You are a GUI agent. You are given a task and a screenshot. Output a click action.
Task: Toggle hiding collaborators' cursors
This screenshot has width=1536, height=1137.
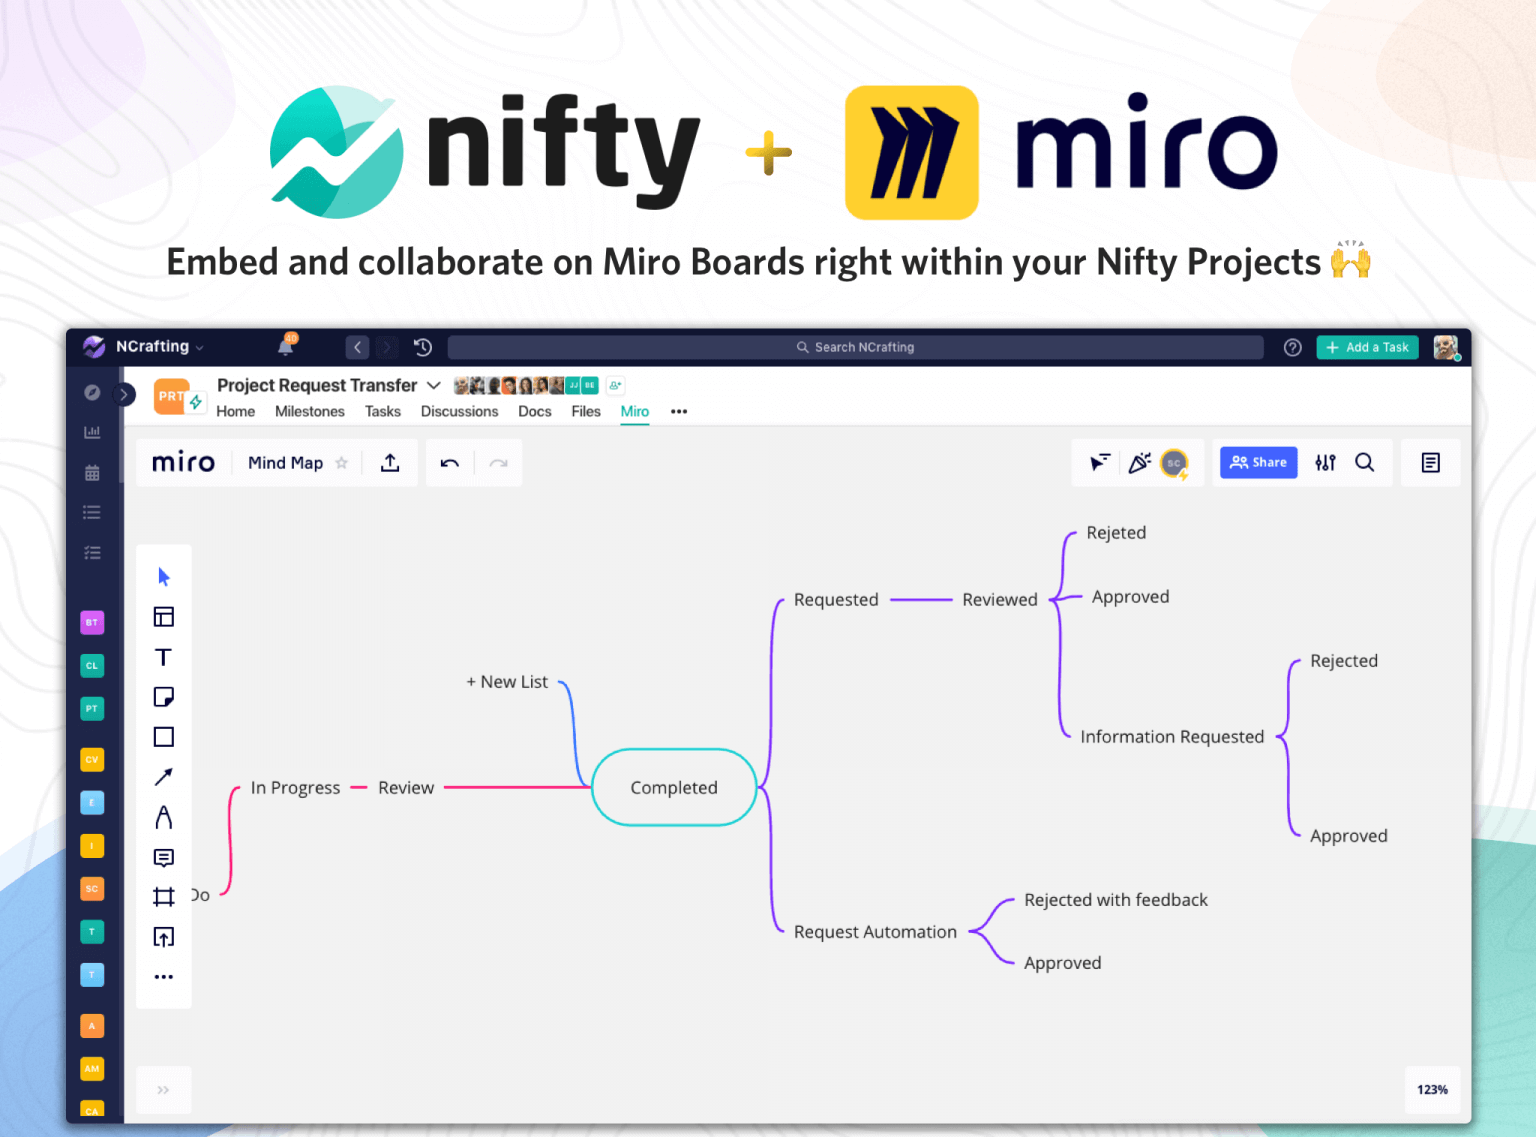point(1100,462)
